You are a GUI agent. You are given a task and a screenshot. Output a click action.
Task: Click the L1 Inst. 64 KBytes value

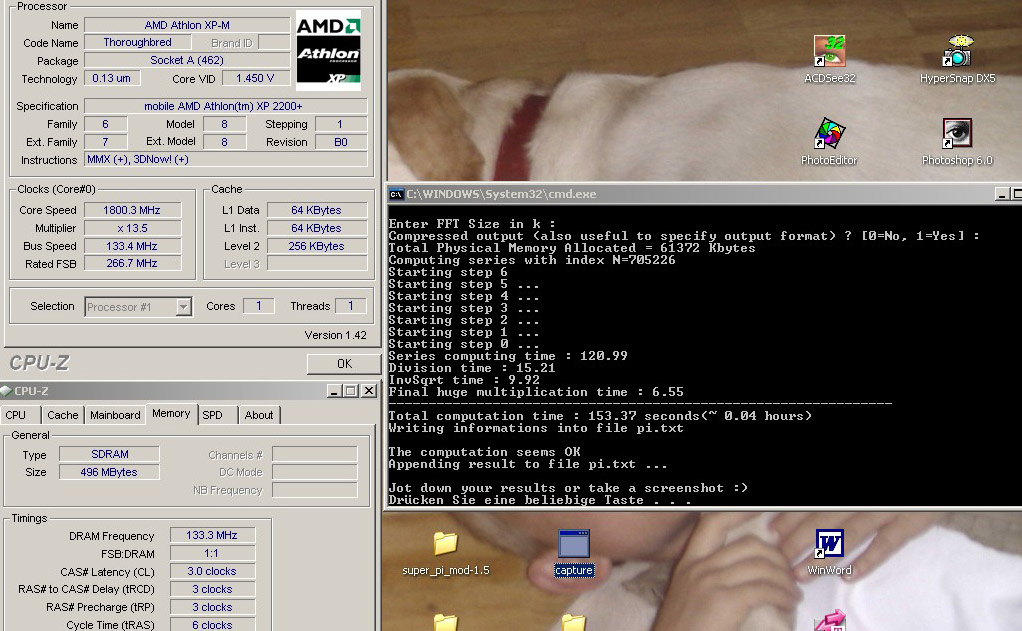point(317,228)
